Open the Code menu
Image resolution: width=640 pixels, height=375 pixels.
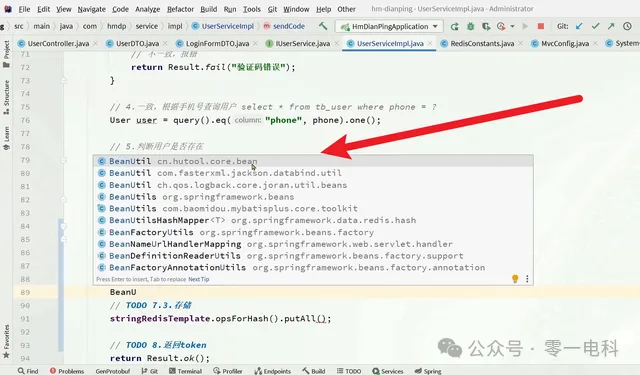120,9
